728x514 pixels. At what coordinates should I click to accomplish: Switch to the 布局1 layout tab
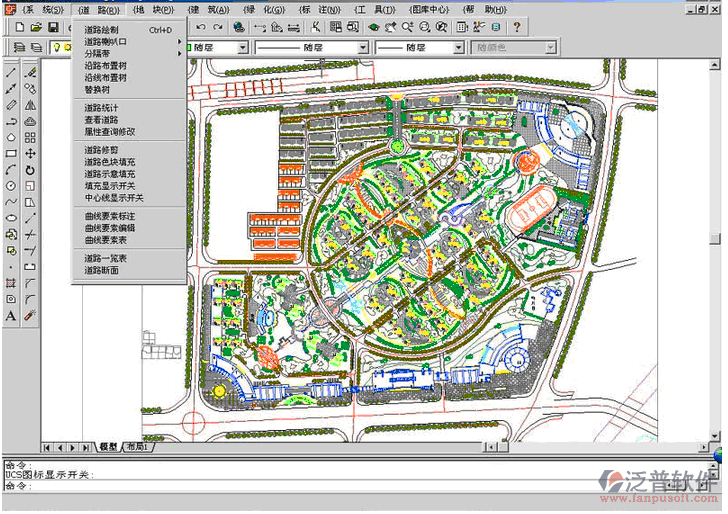point(138,447)
